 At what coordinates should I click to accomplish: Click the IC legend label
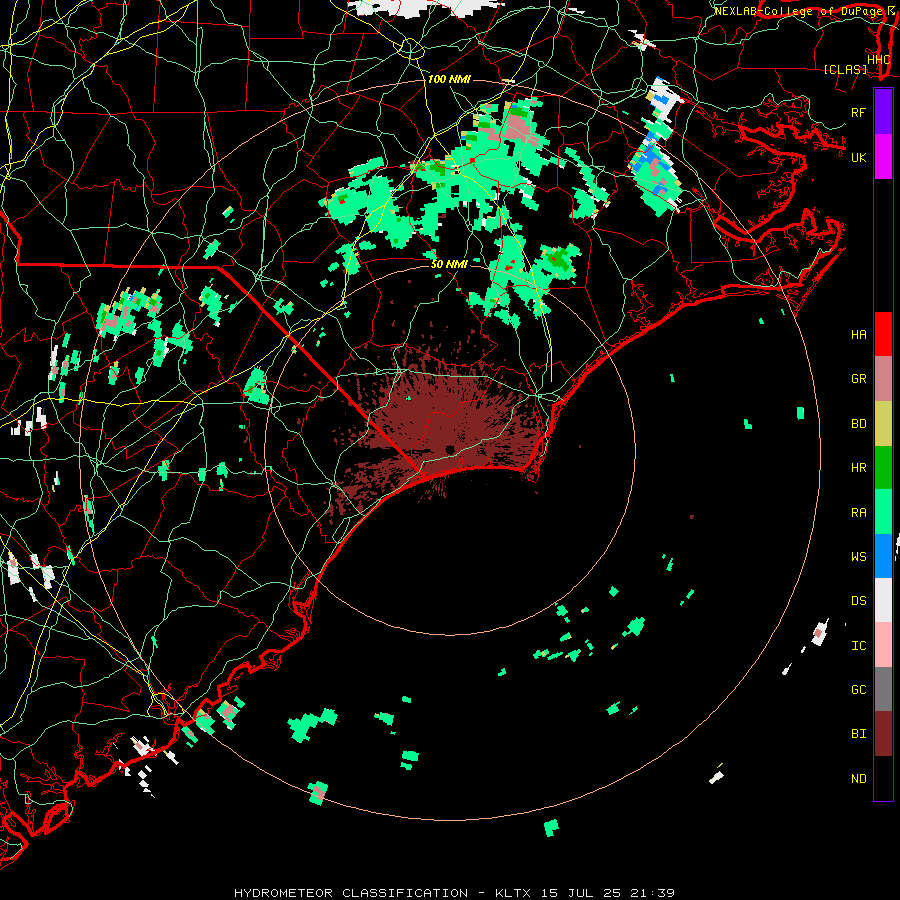tap(859, 646)
